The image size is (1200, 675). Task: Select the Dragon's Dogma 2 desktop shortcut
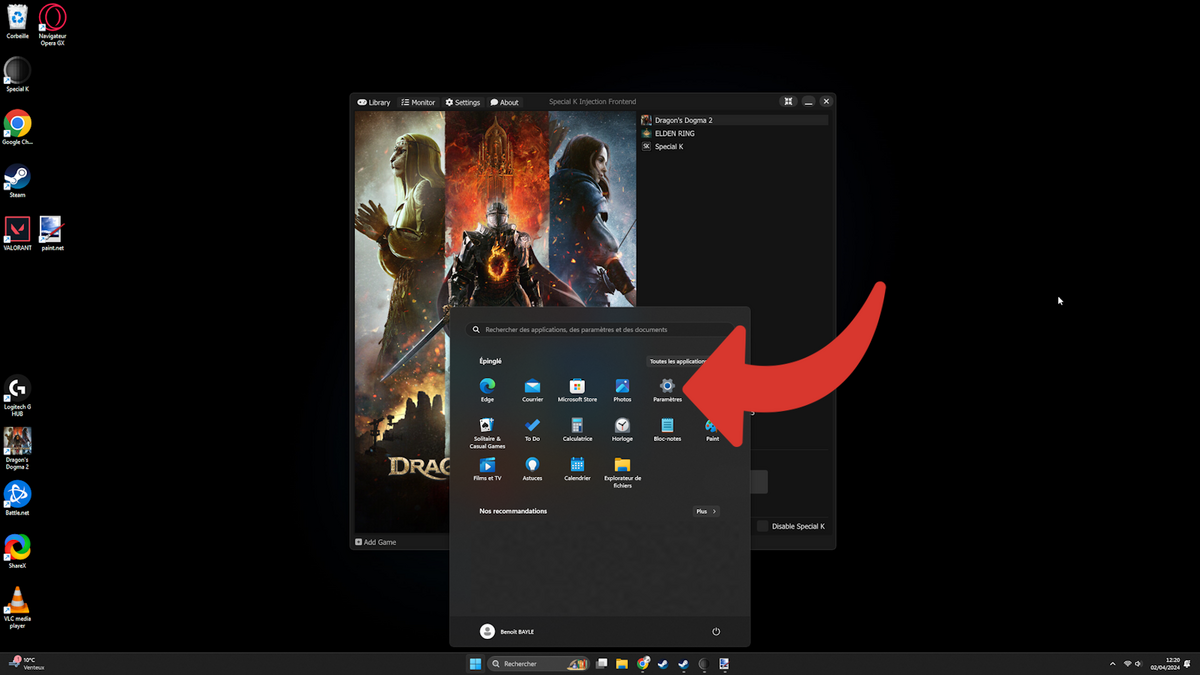pos(18,449)
